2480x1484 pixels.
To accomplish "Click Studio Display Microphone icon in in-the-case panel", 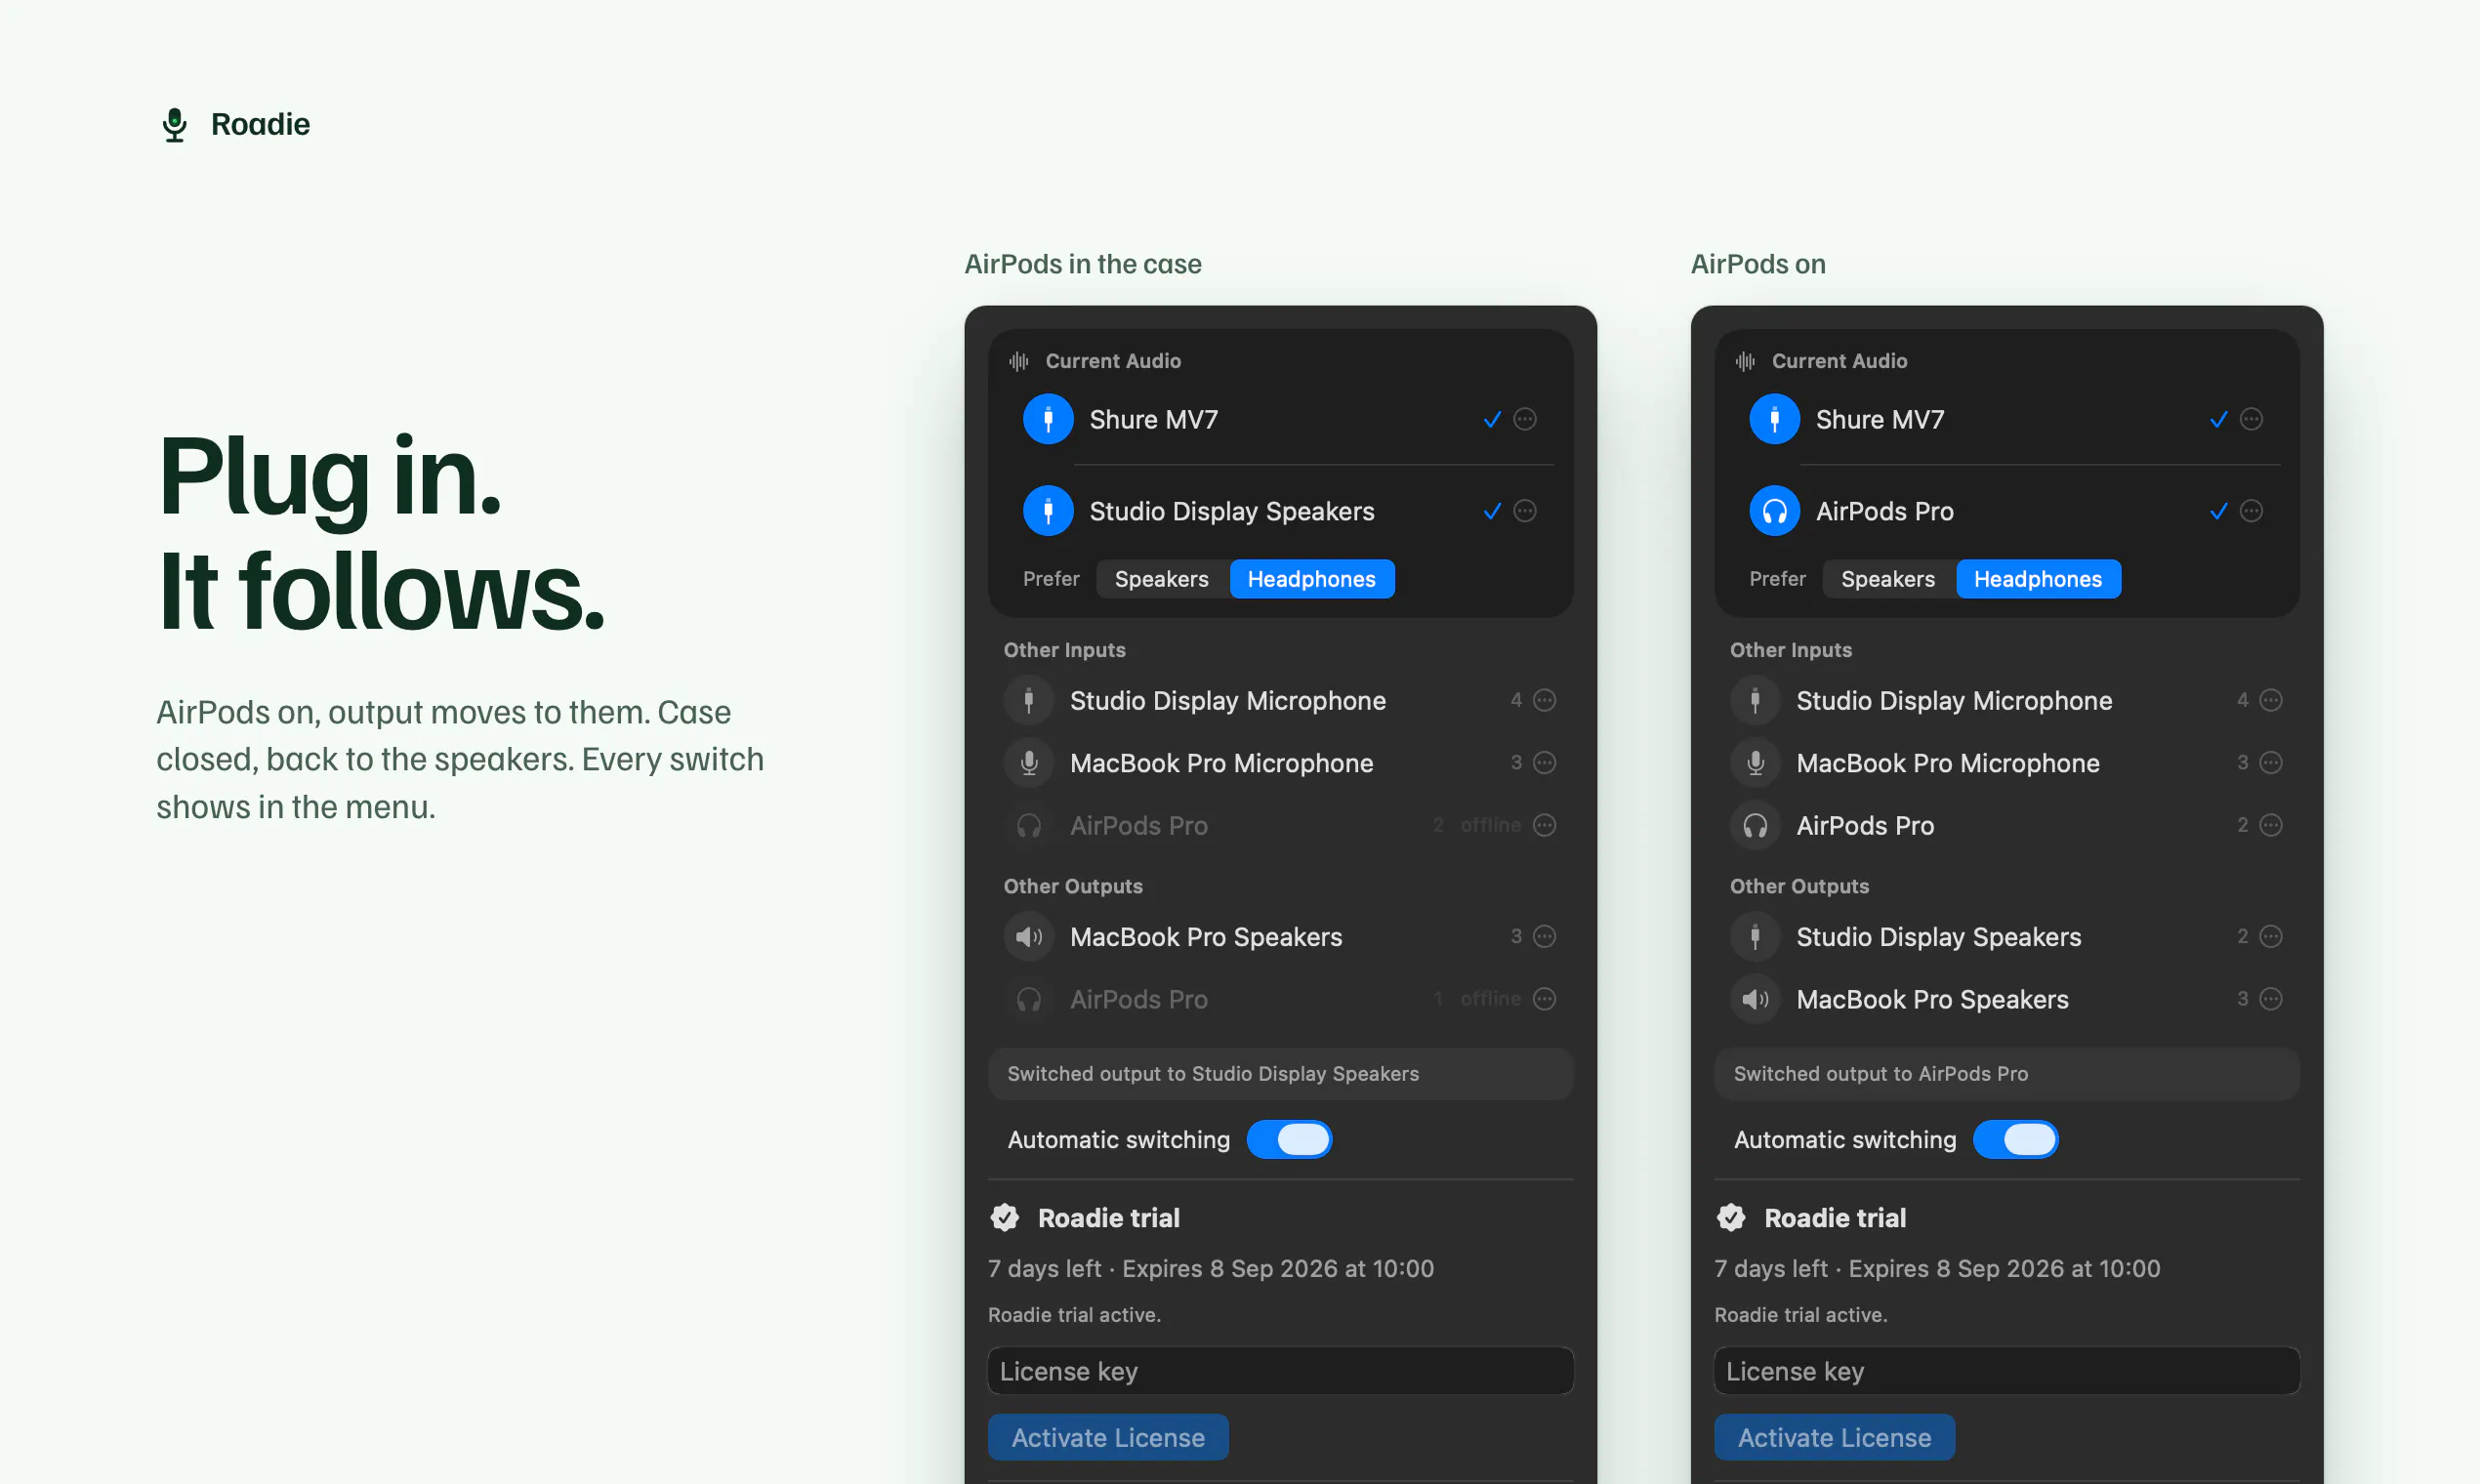I will pos(1029,700).
